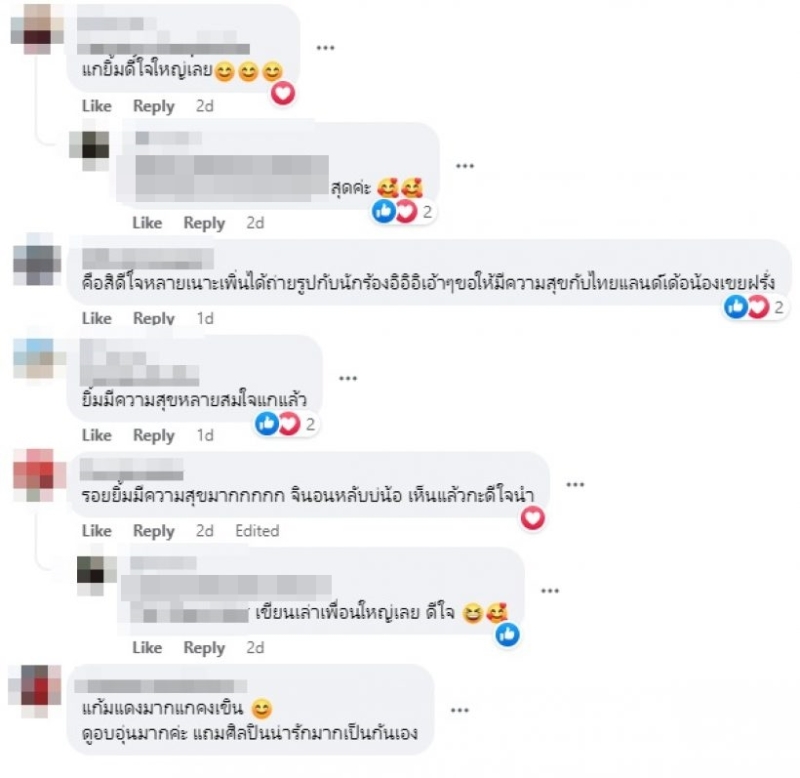Open options menu for the first top comment
The width and height of the screenshot is (800, 778).
pyautogui.click(x=325, y=48)
